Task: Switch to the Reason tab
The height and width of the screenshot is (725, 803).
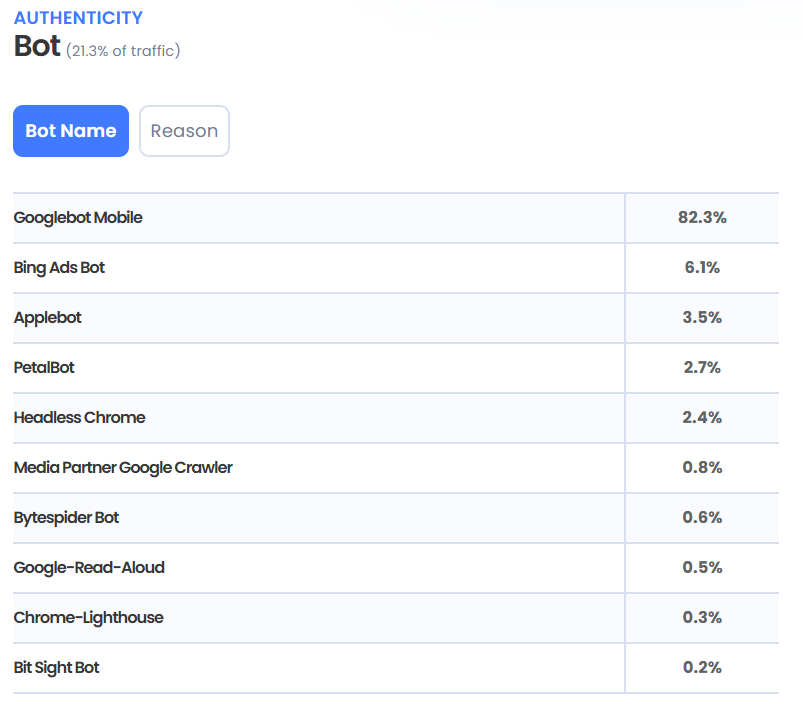Action: (x=184, y=131)
